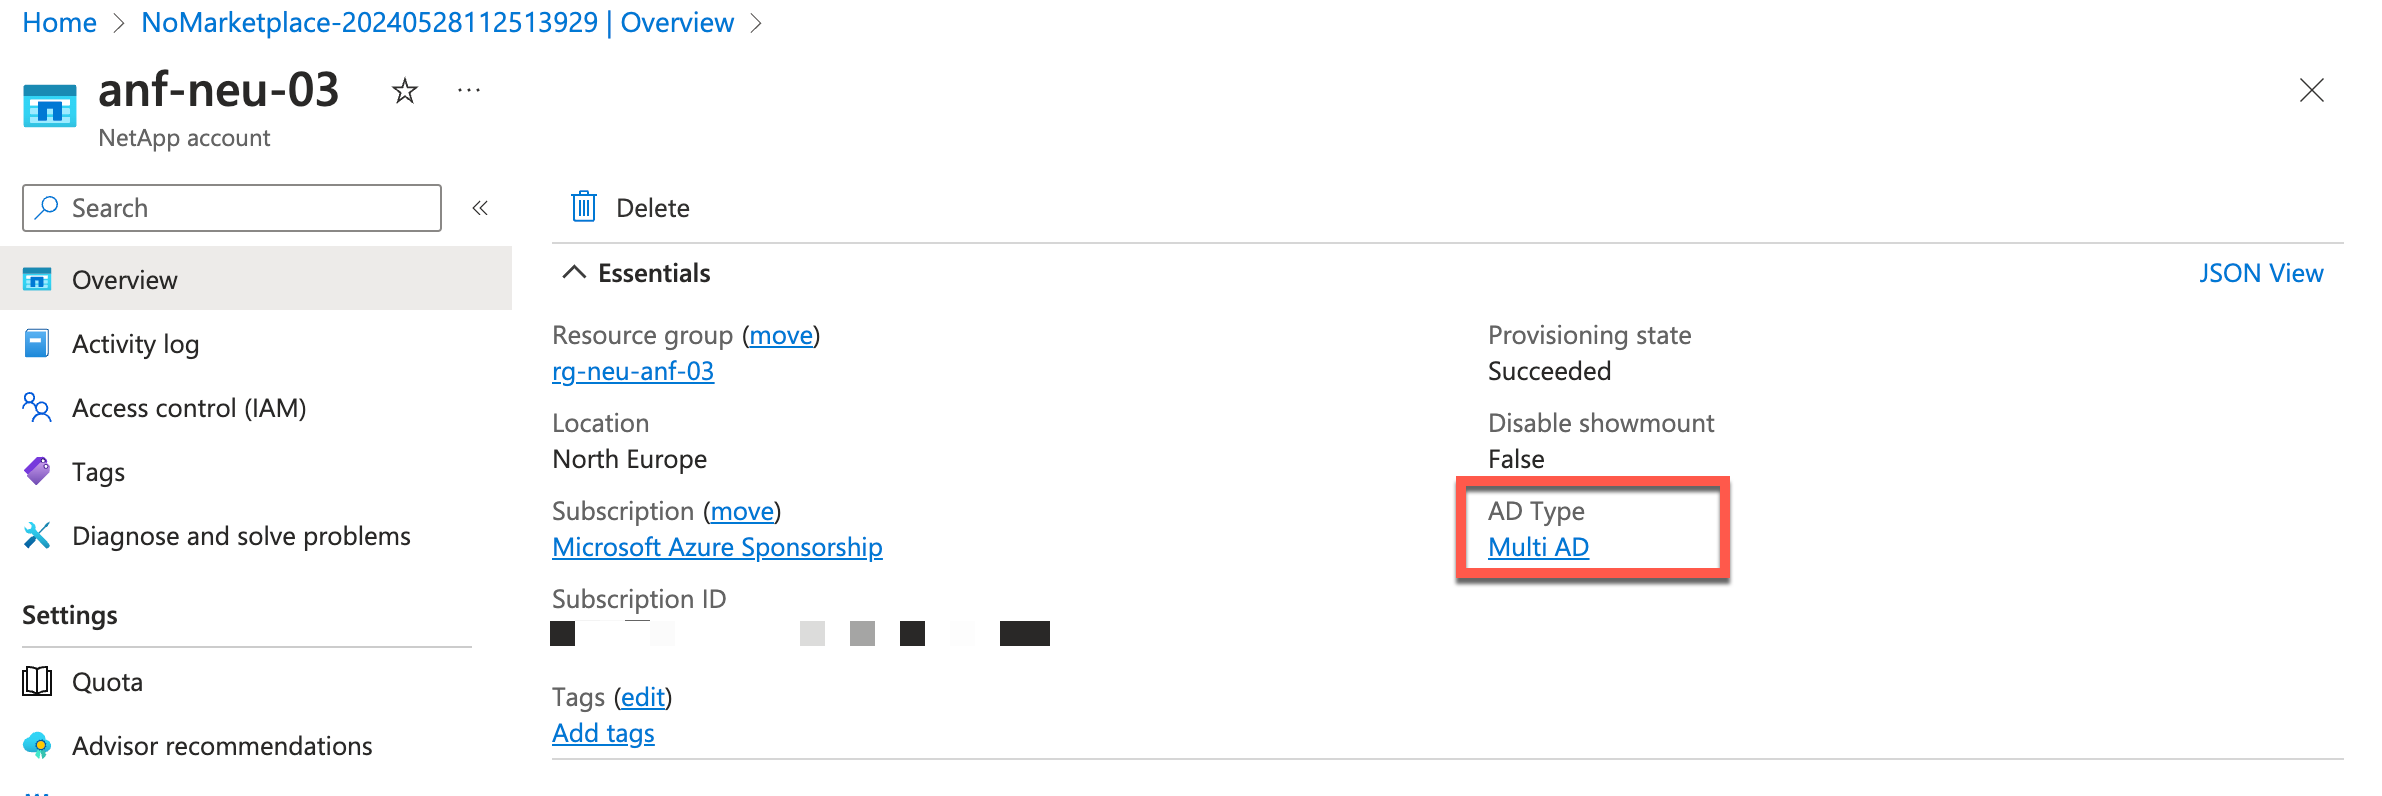Click the Delete trash can icon
The width and height of the screenshot is (2382, 796).
click(x=584, y=207)
